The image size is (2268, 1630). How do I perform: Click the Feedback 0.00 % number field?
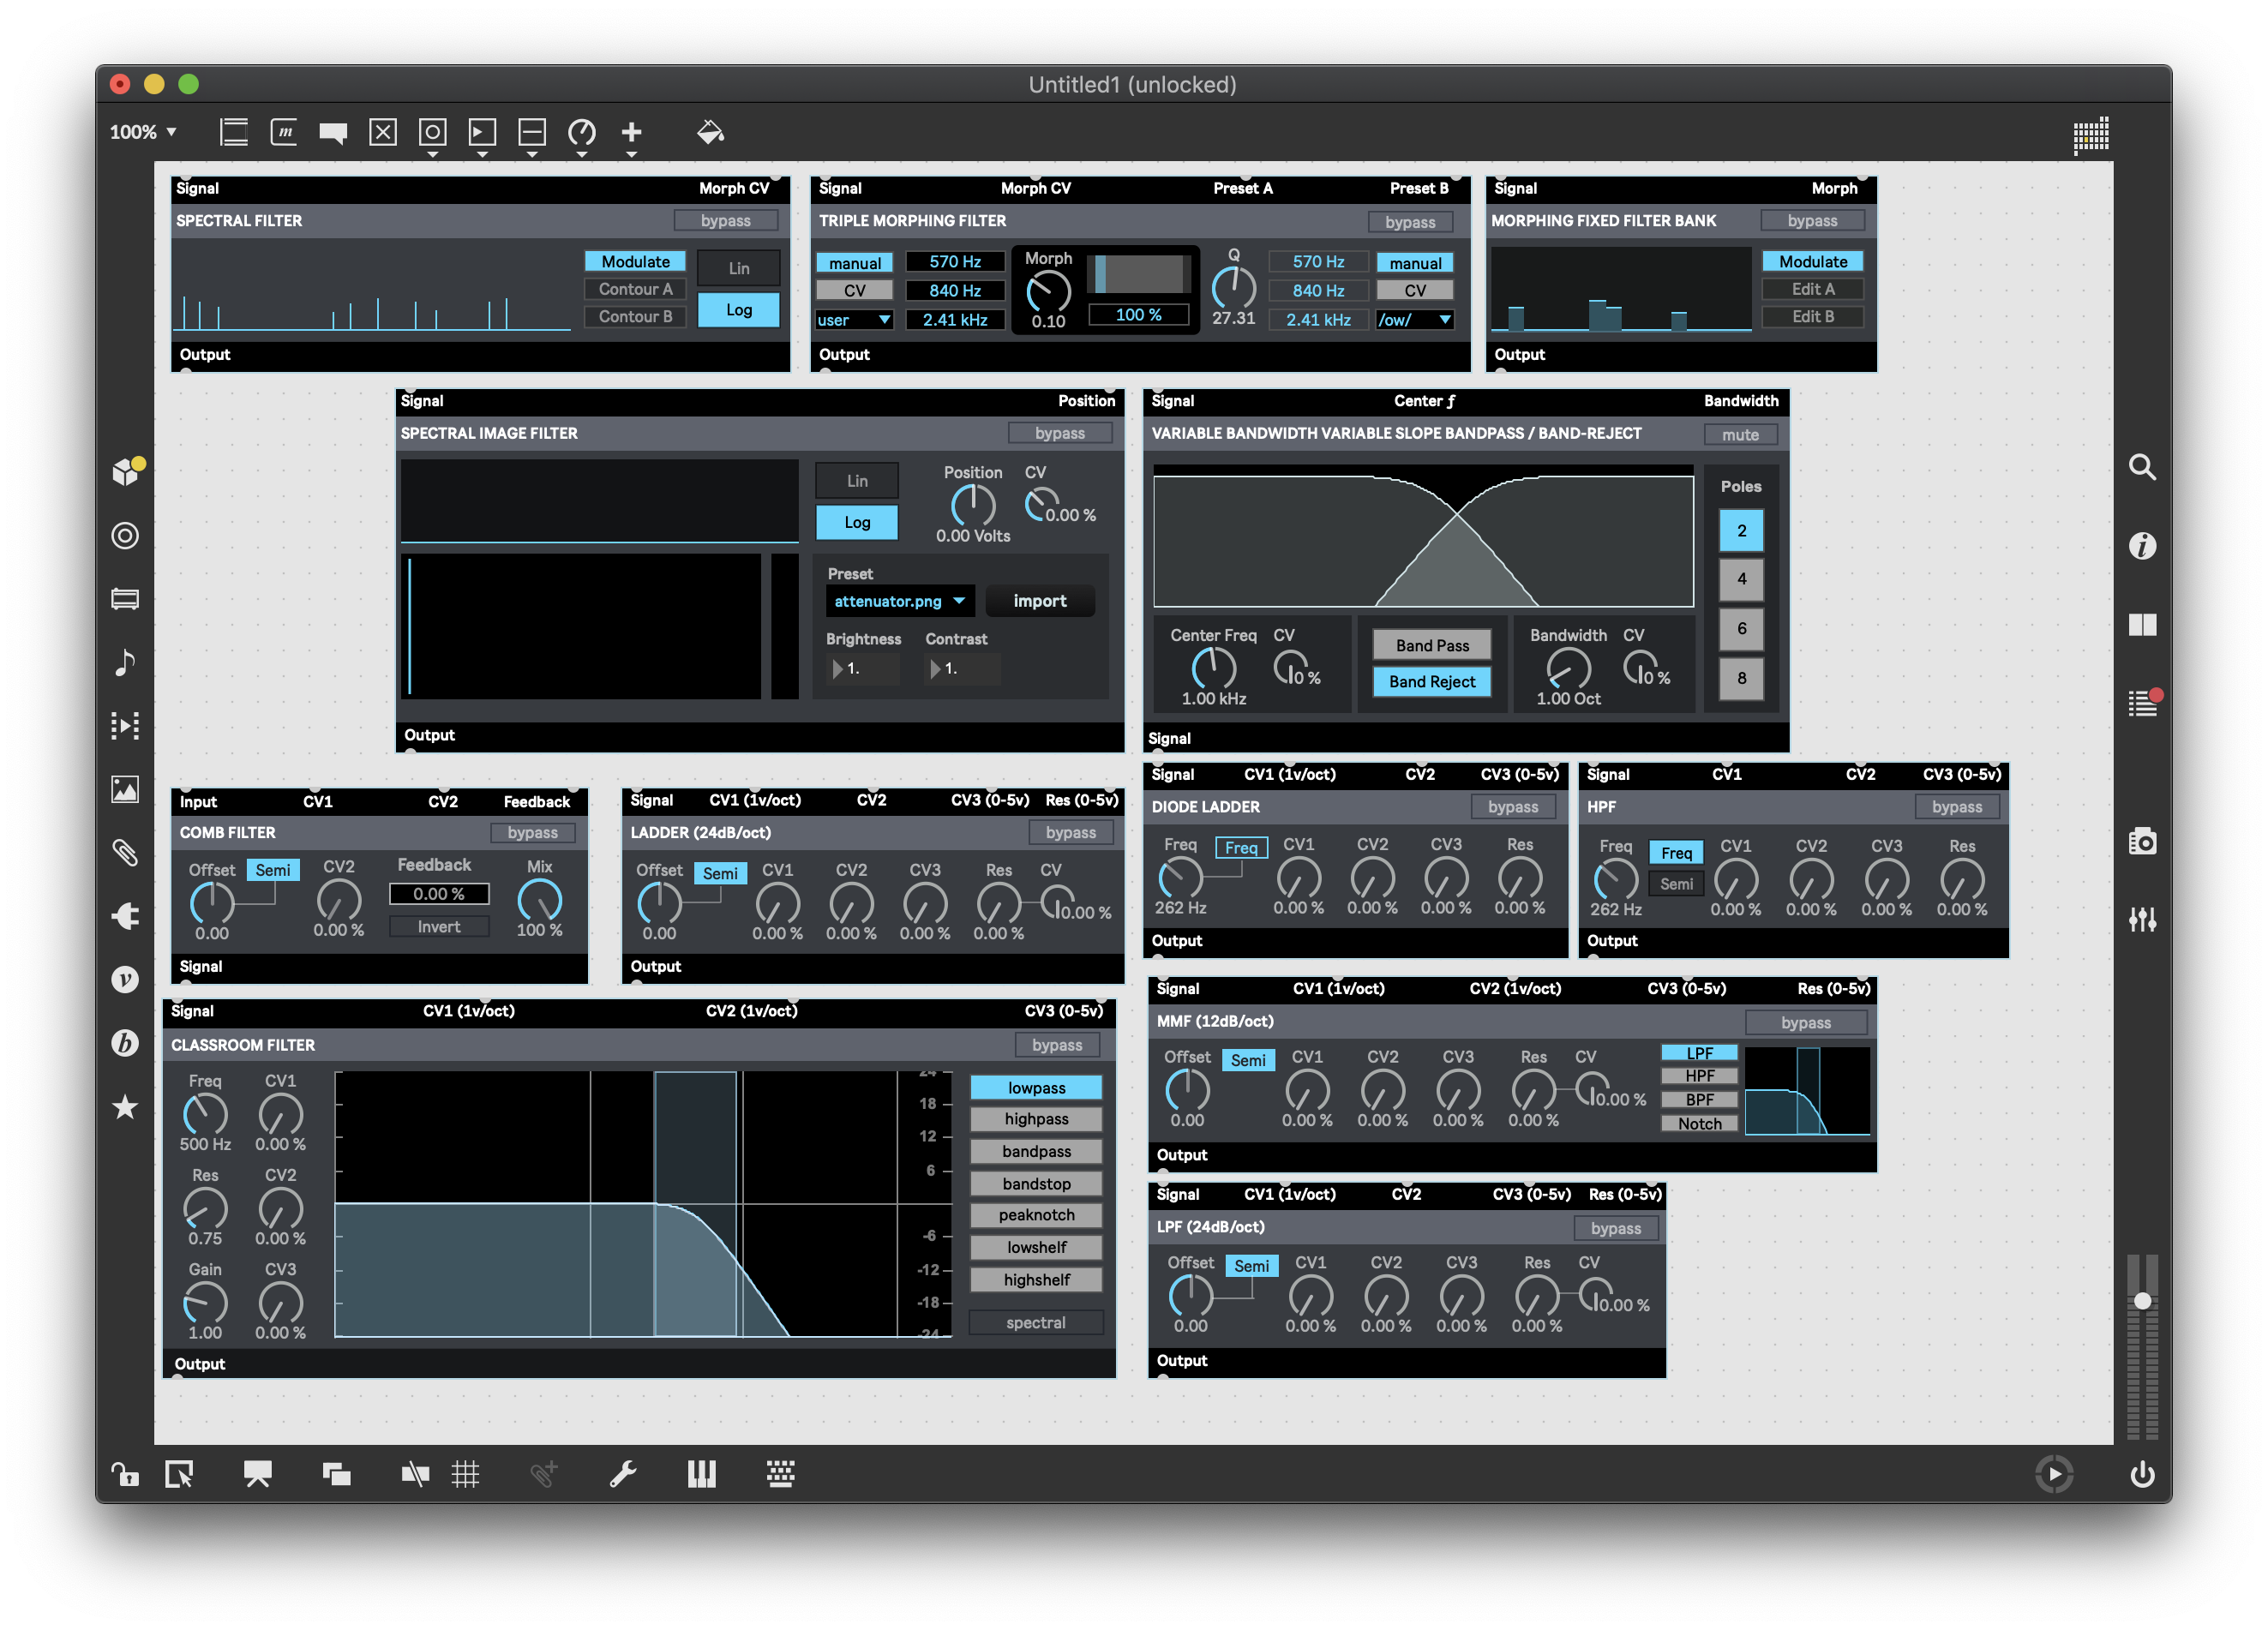439,894
